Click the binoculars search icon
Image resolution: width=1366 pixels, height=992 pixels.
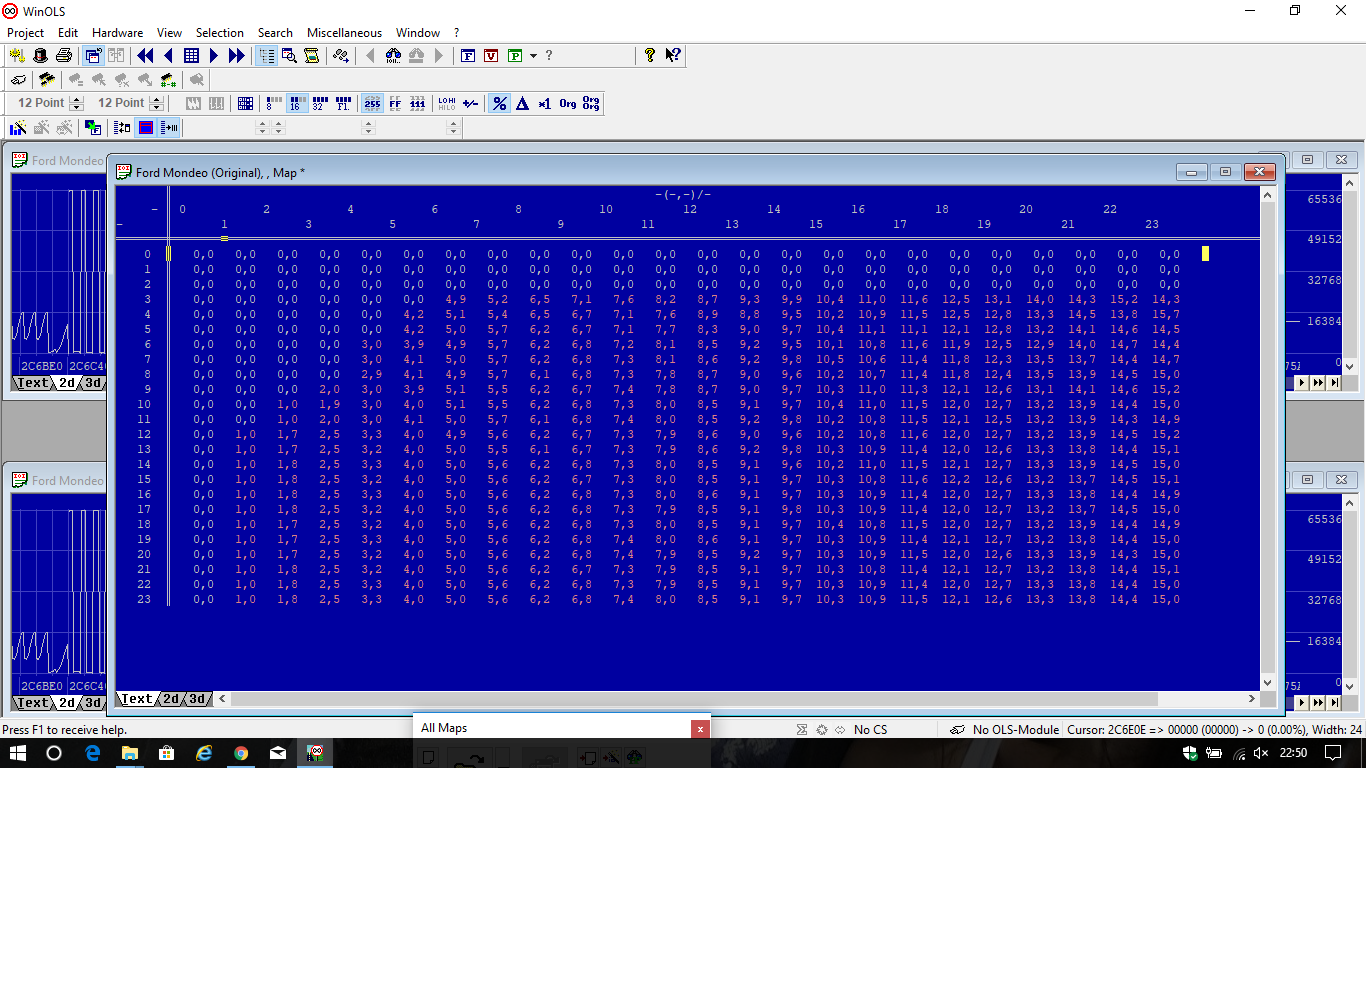pyautogui.click(x=393, y=55)
